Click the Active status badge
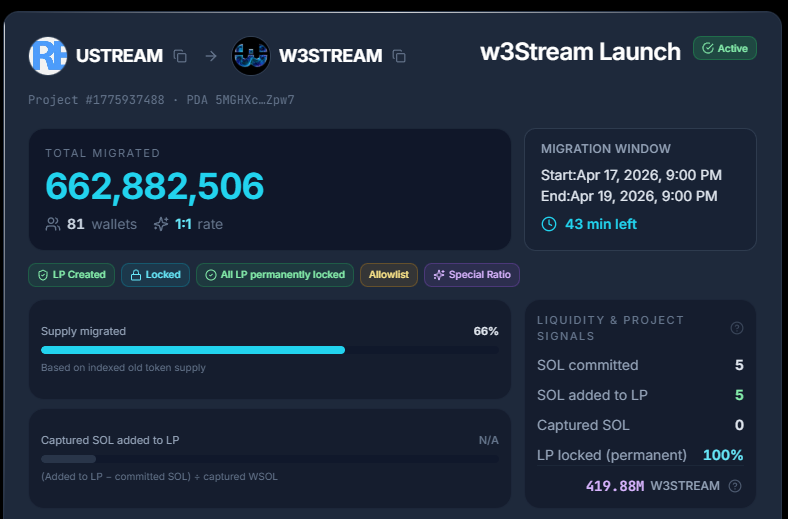This screenshot has height=519, width=788. [725, 48]
